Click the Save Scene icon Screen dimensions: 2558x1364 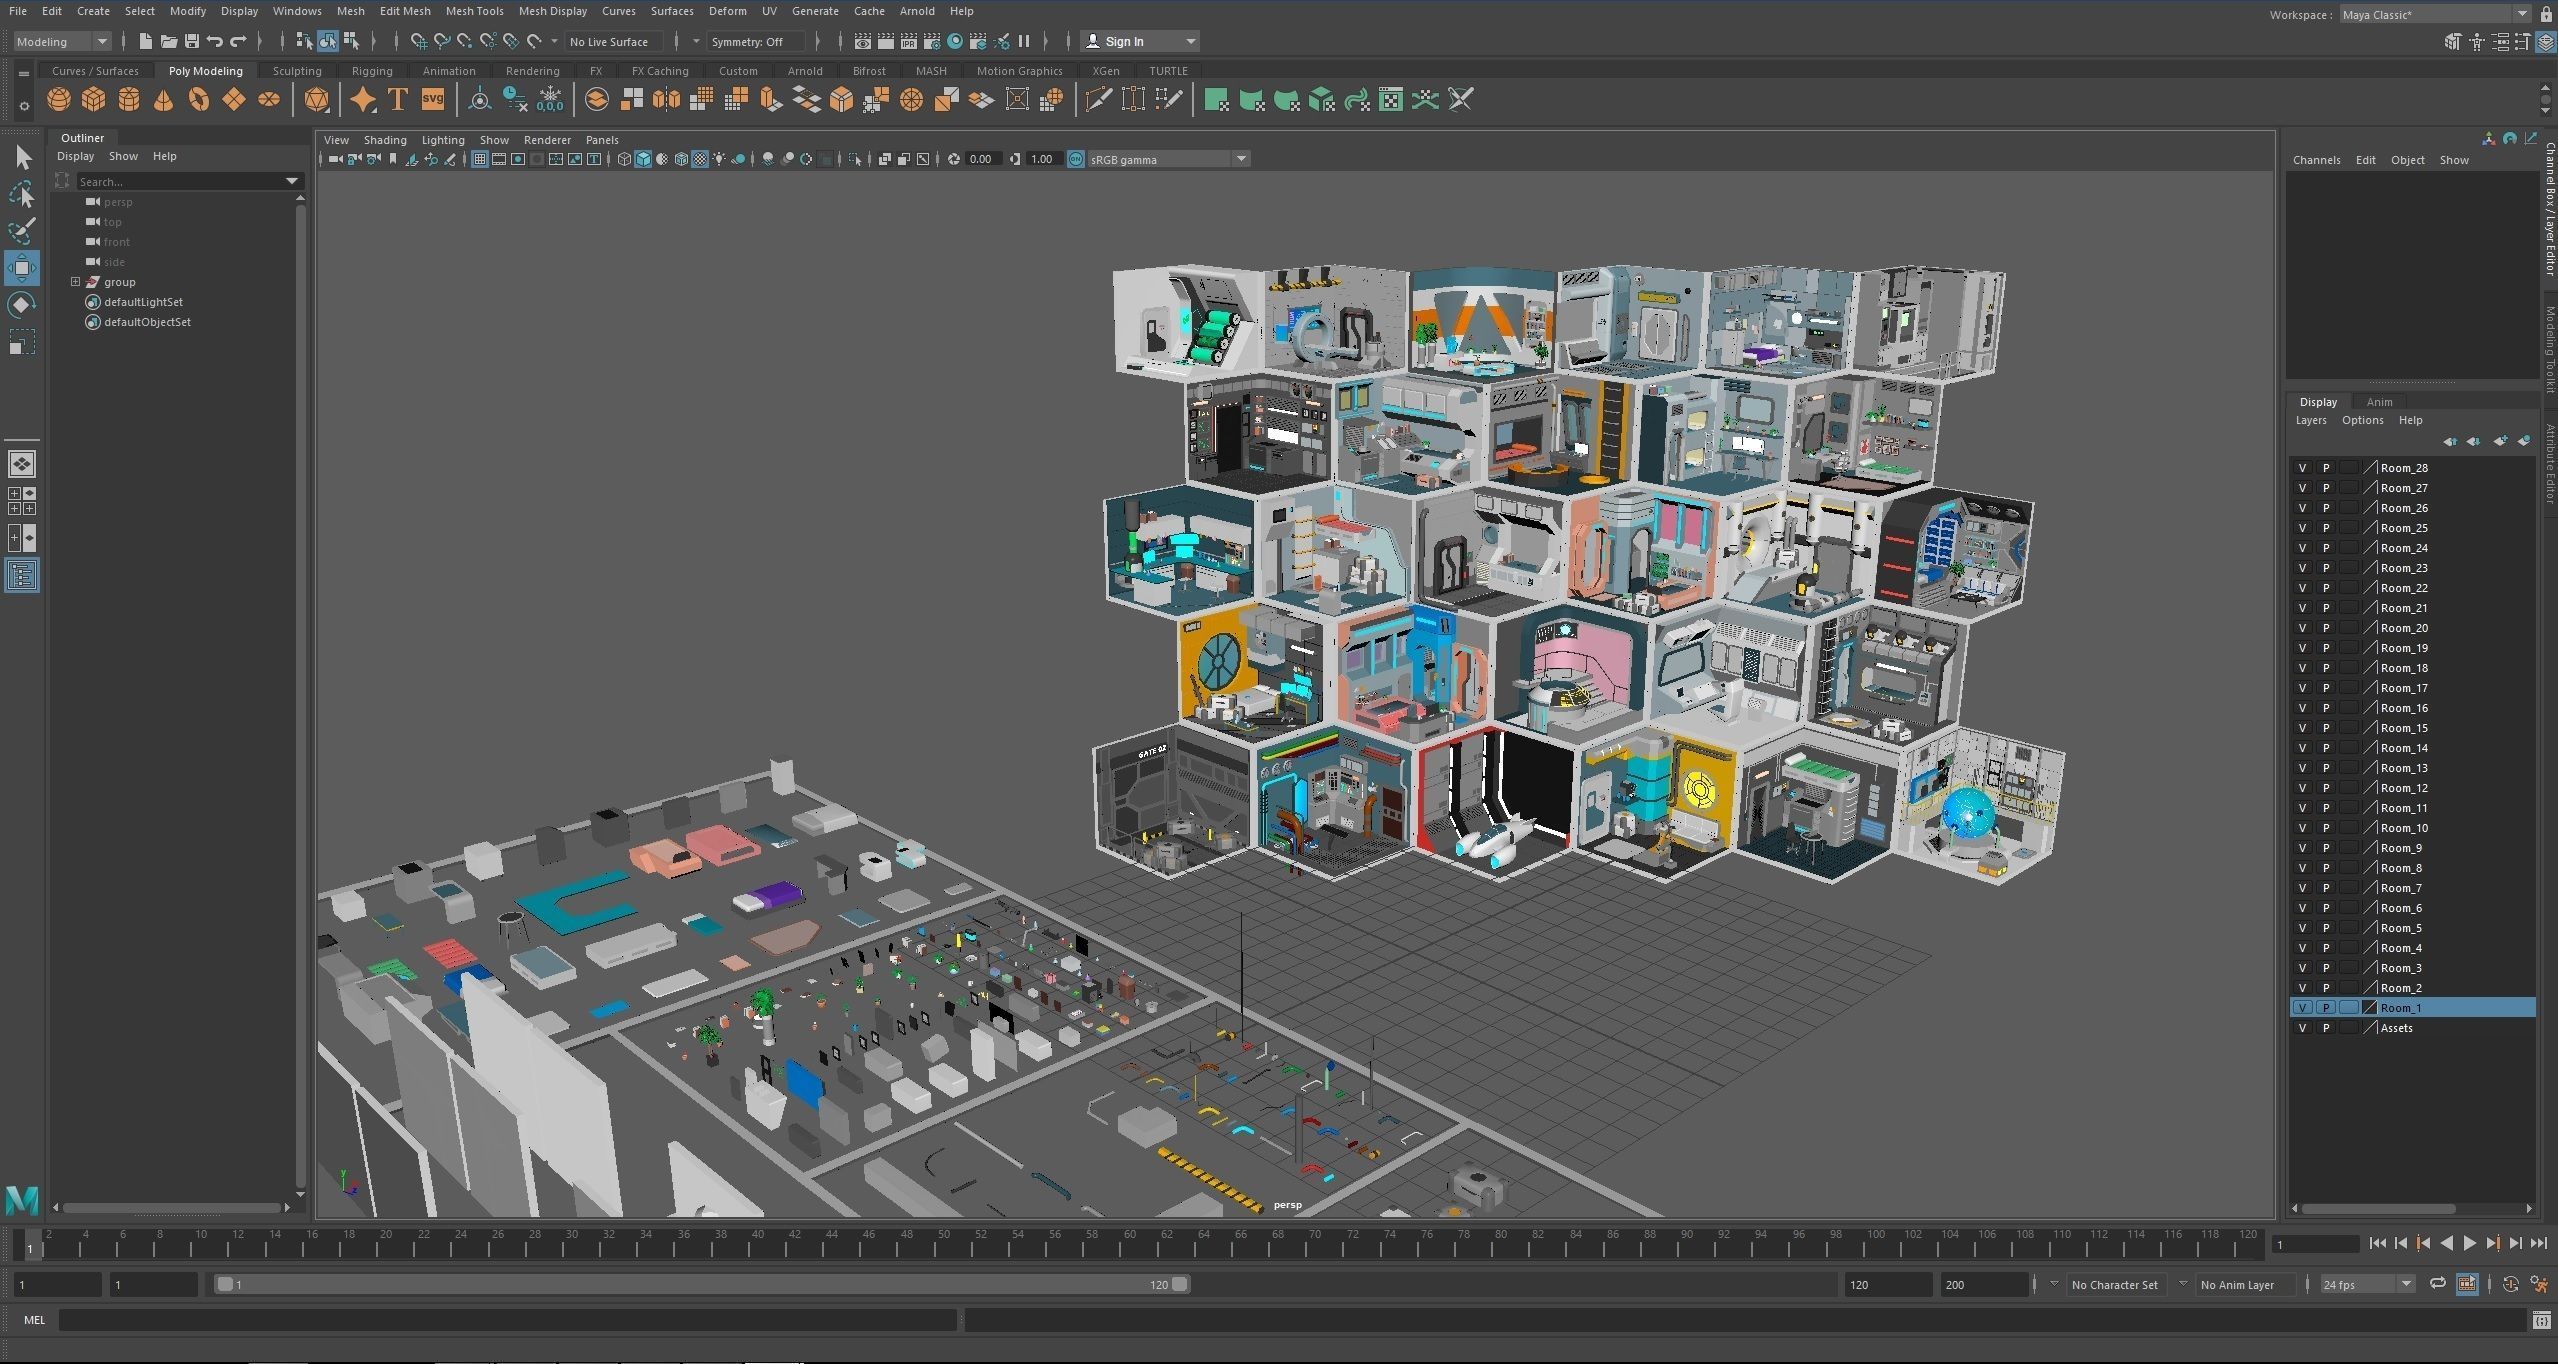(191, 41)
